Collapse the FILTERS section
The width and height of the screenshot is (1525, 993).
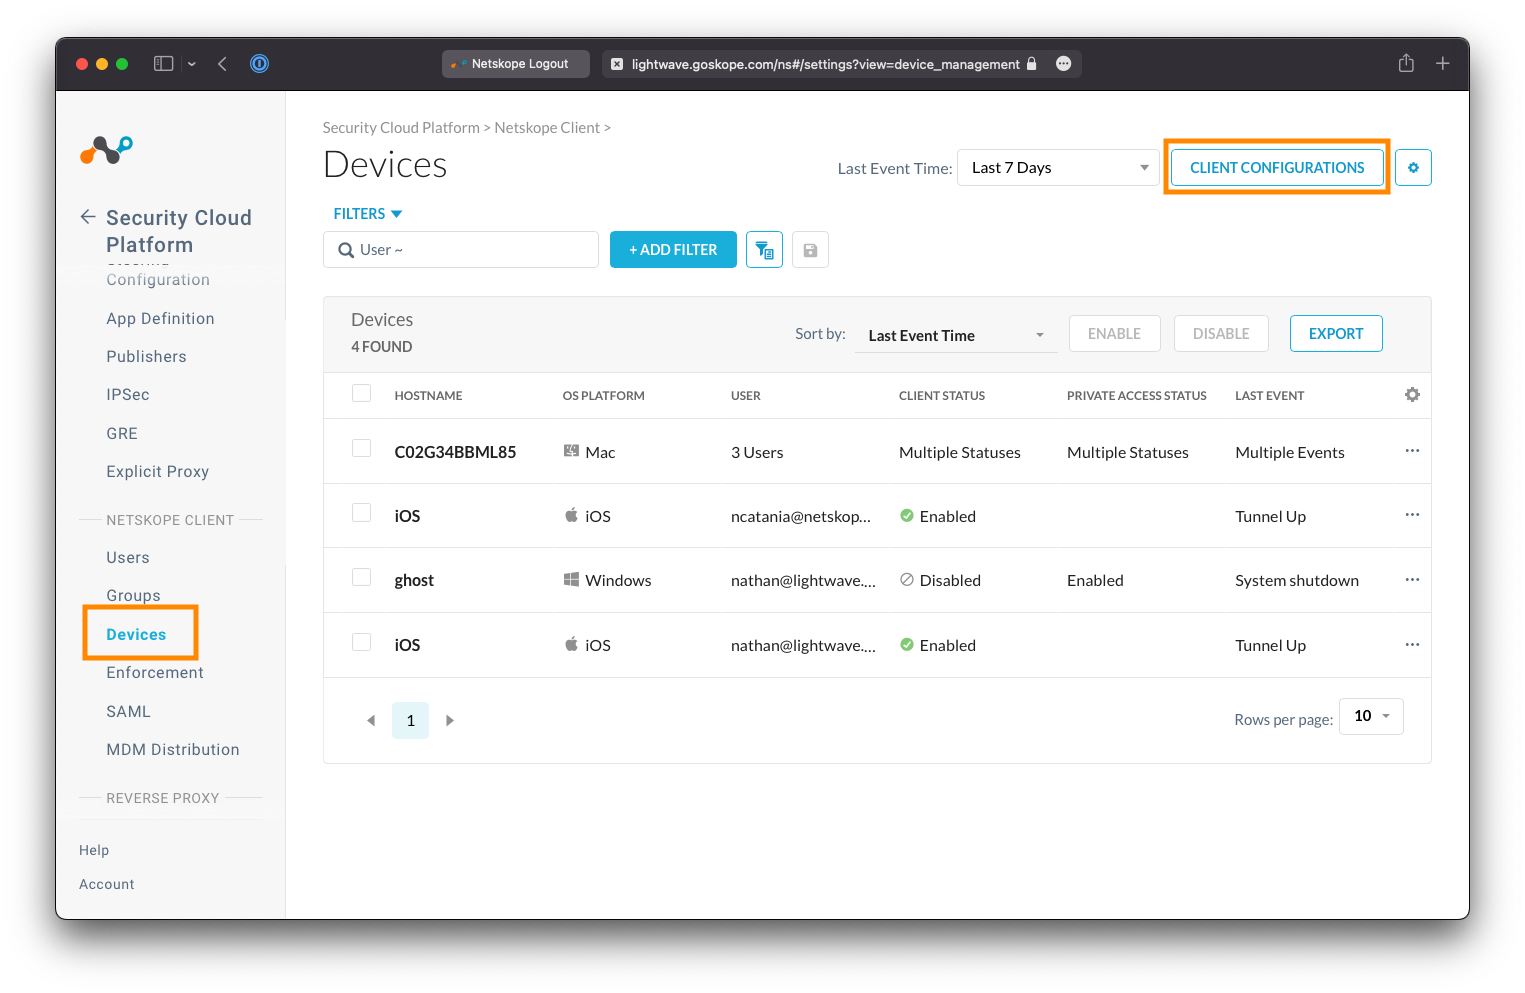click(x=366, y=213)
